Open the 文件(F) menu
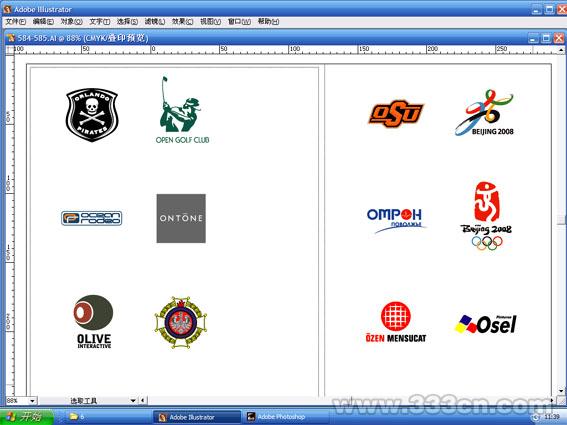 (x=16, y=22)
